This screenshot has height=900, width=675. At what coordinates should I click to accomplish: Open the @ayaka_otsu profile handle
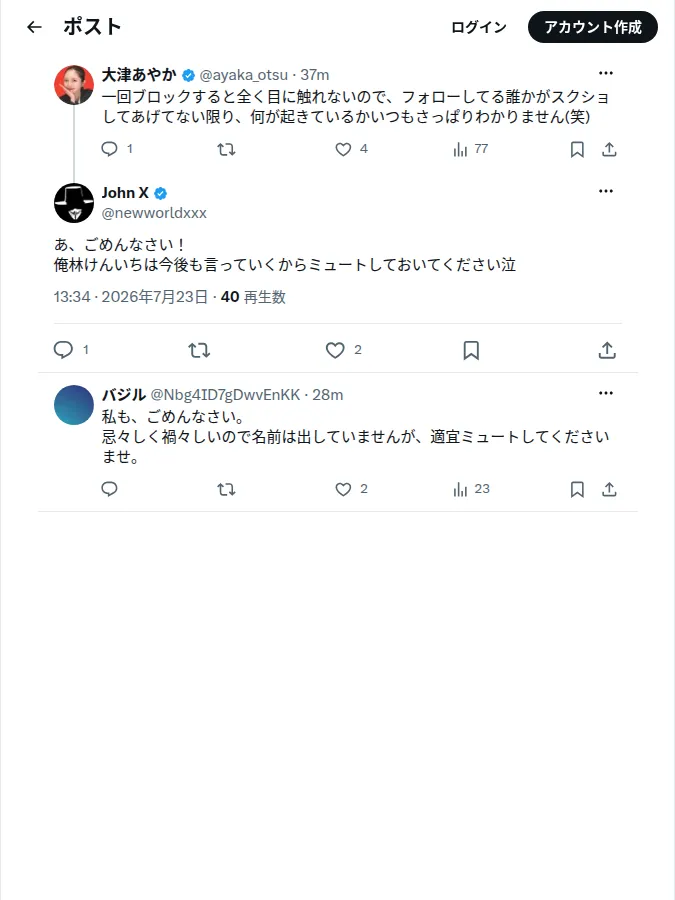pyautogui.click(x=243, y=75)
